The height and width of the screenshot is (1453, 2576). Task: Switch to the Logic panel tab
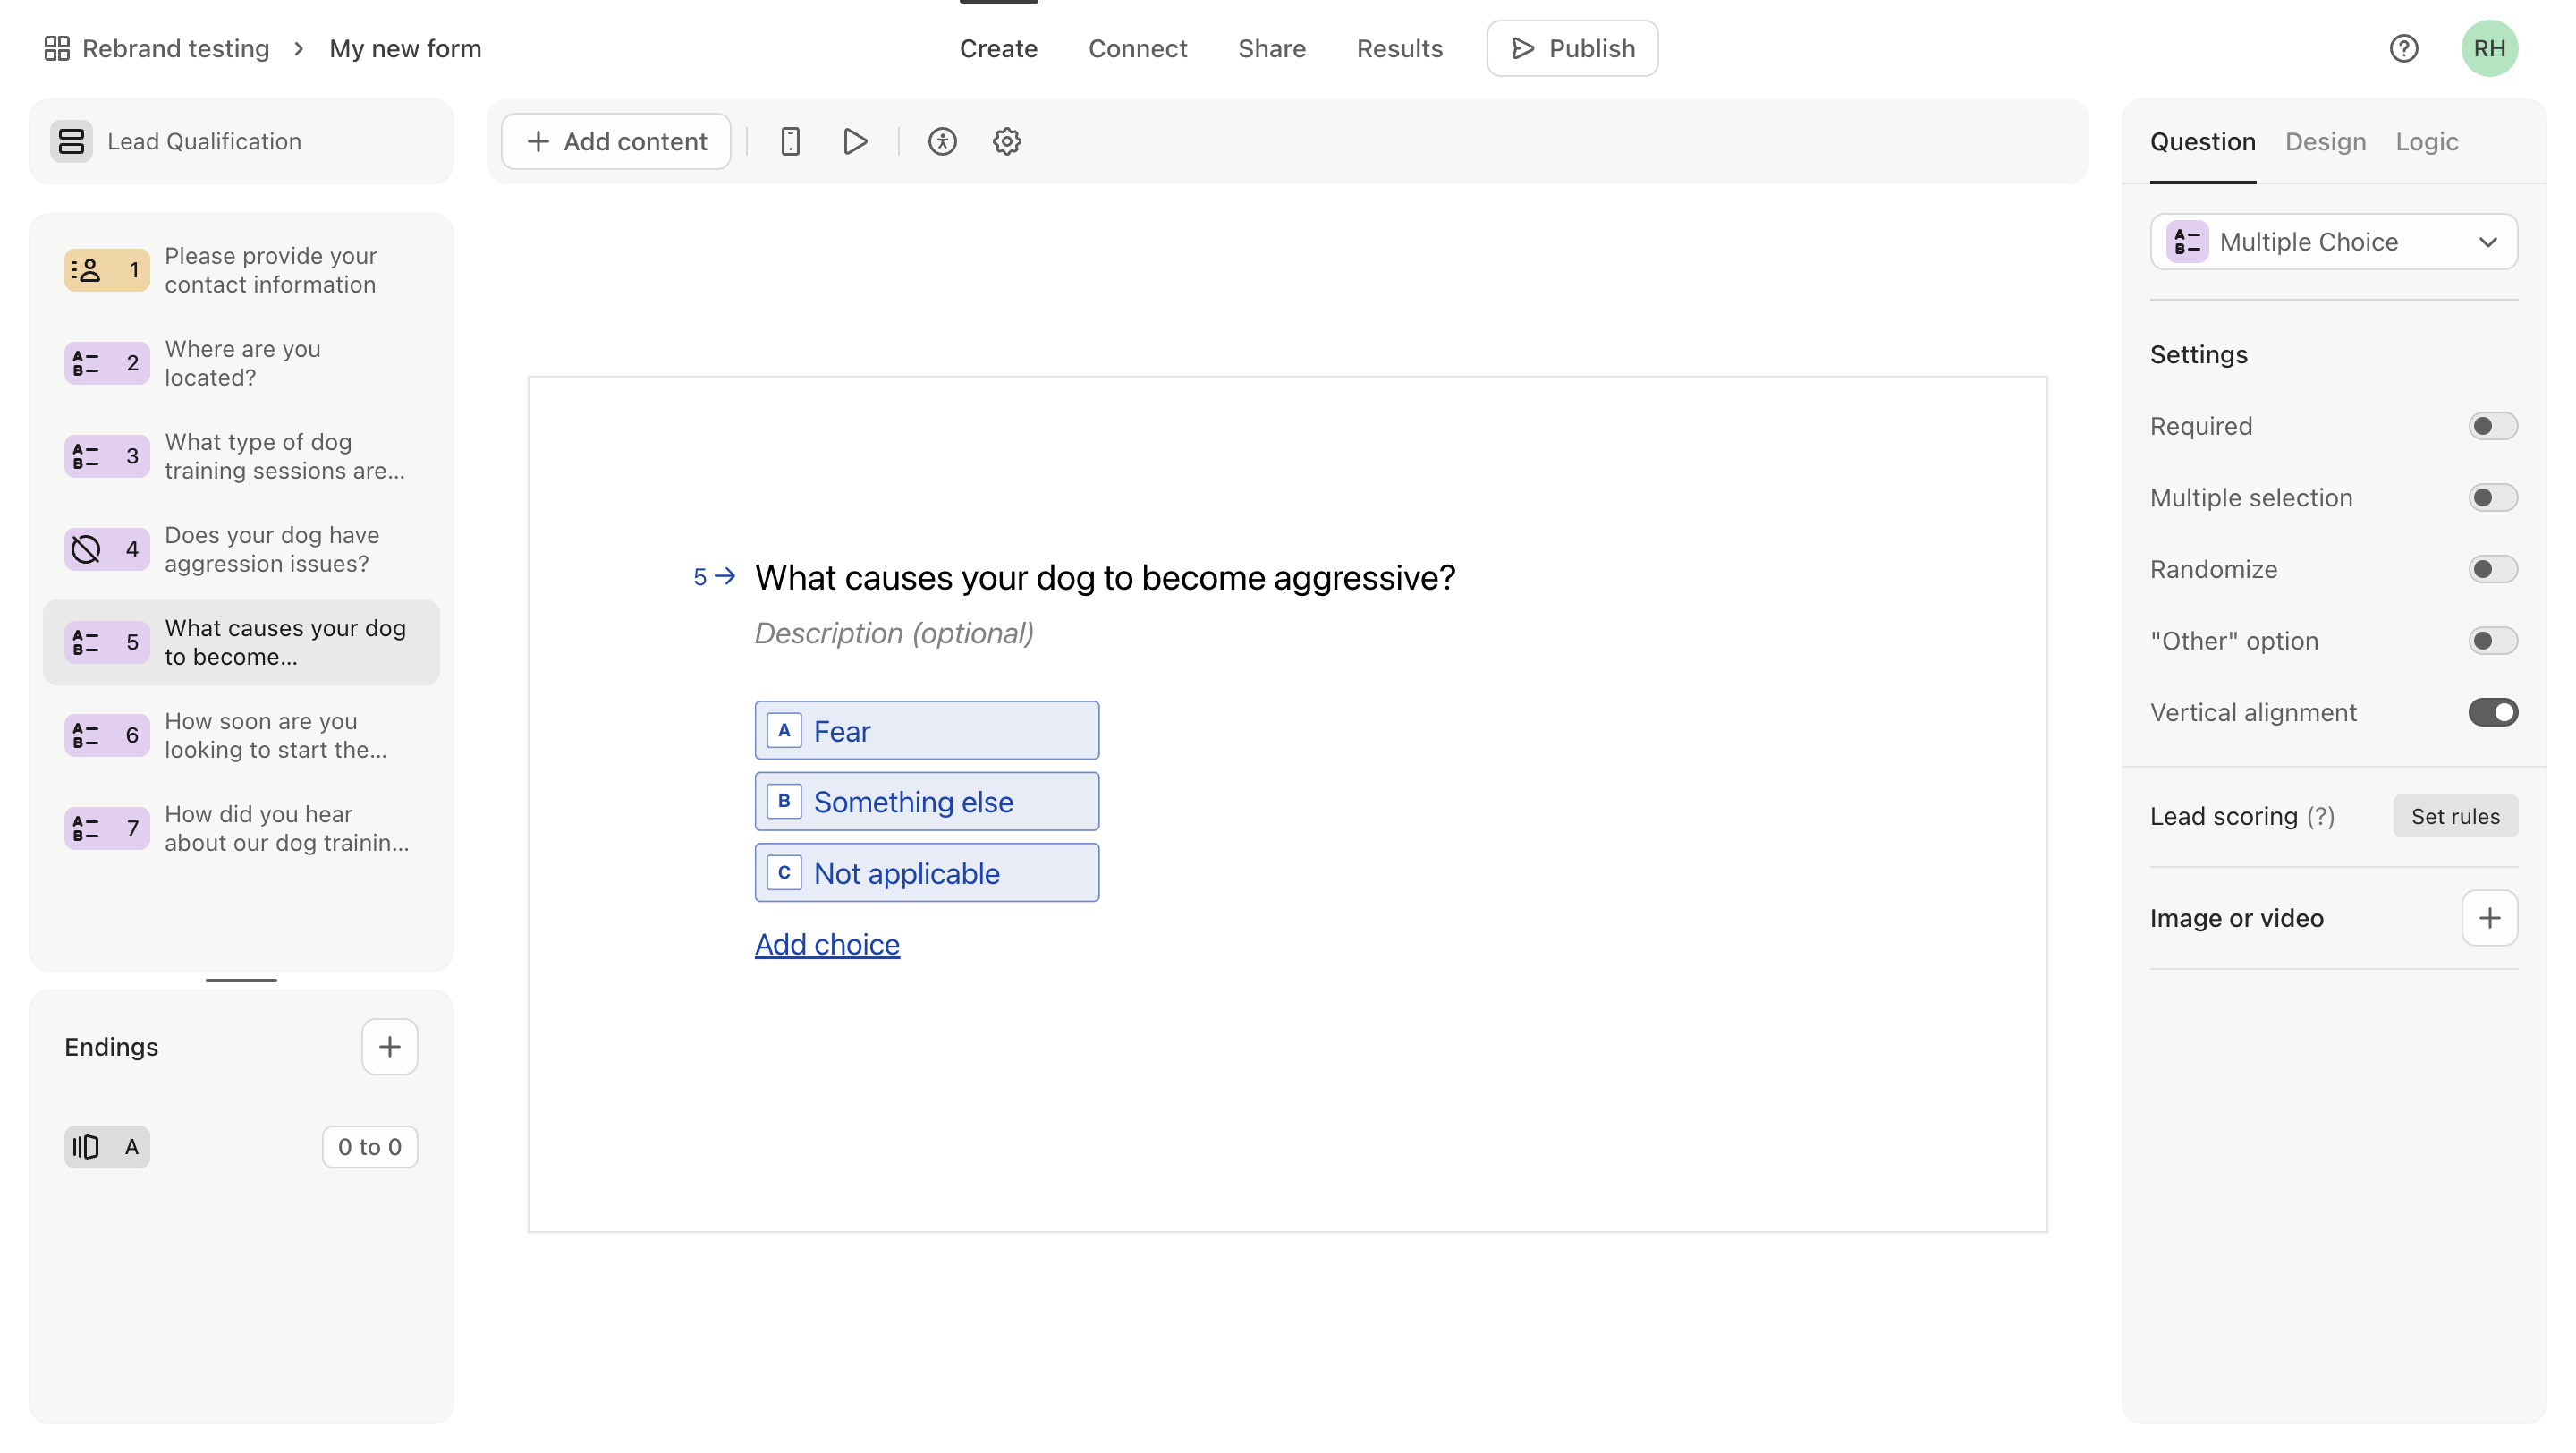(x=2426, y=142)
